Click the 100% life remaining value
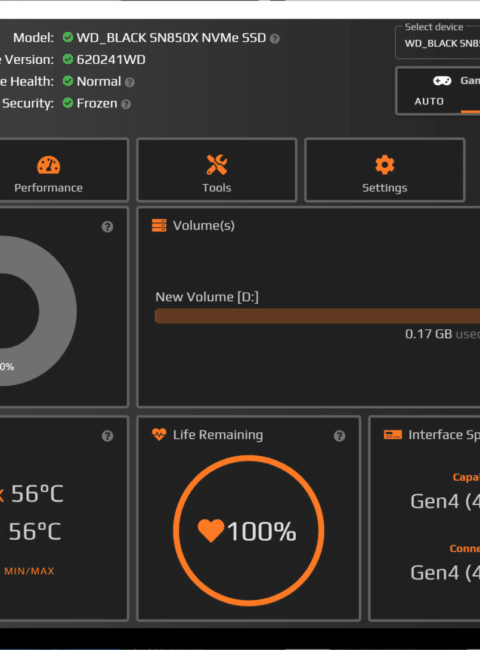 (262, 531)
